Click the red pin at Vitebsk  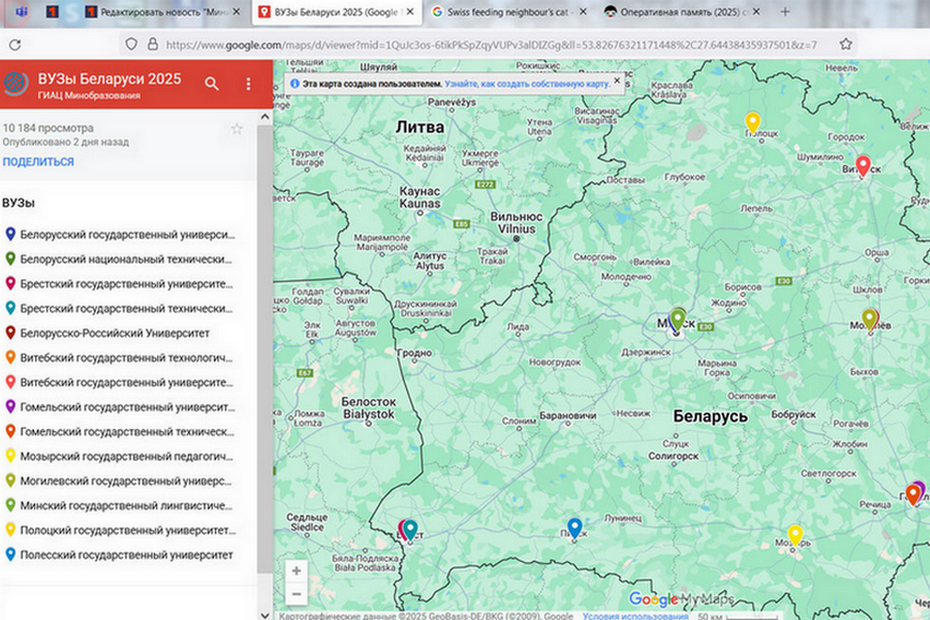coord(863,166)
